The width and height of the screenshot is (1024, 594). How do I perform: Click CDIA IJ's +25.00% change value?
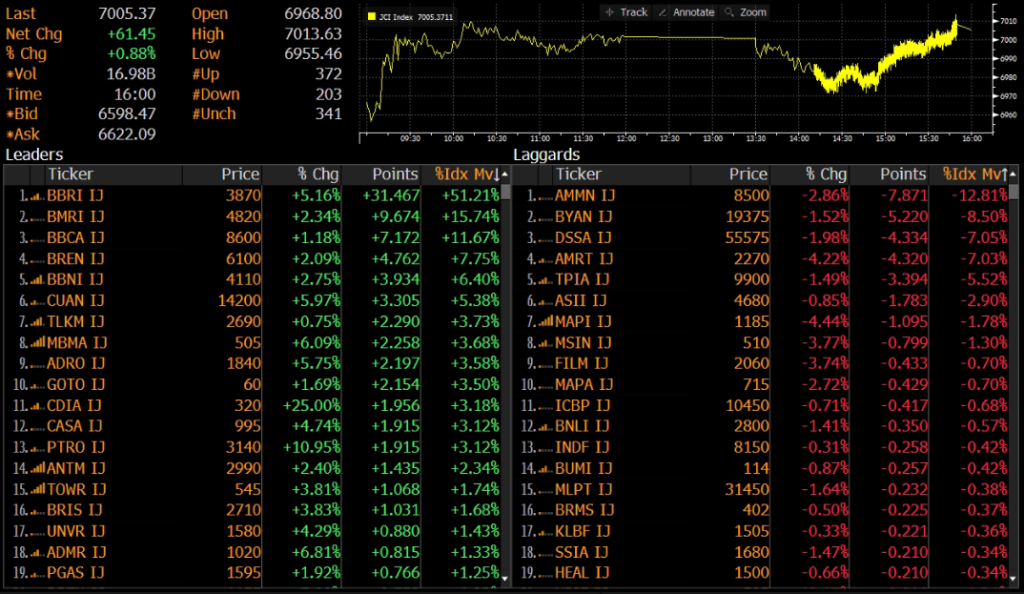tap(312, 406)
